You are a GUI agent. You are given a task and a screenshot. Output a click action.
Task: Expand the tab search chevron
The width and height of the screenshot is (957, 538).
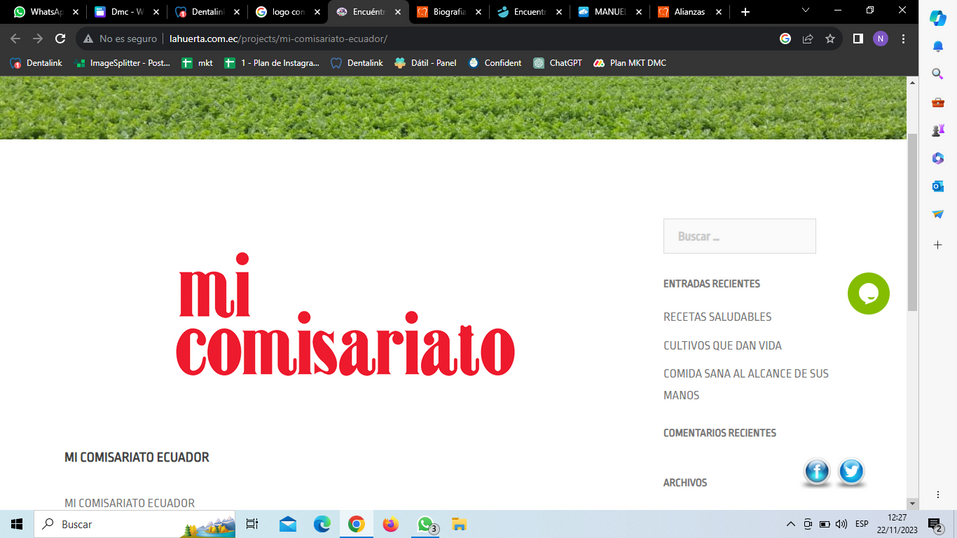click(x=805, y=11)
